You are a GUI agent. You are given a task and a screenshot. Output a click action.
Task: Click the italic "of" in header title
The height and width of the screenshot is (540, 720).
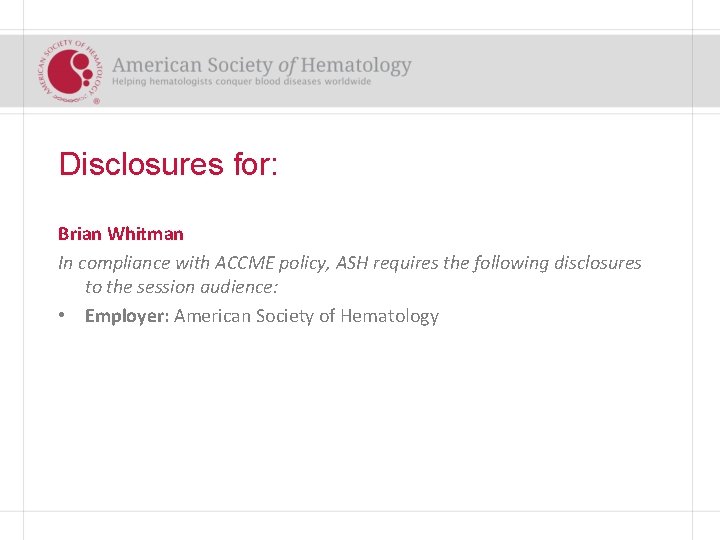coord(288,65)
